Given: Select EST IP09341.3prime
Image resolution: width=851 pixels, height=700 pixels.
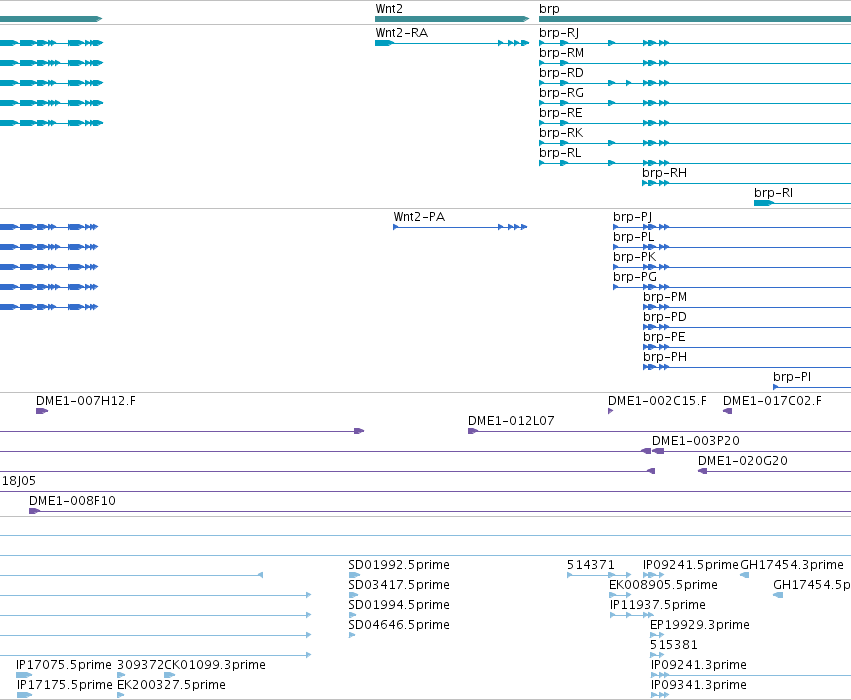Looking at the screenshot, I should point(698,685).
